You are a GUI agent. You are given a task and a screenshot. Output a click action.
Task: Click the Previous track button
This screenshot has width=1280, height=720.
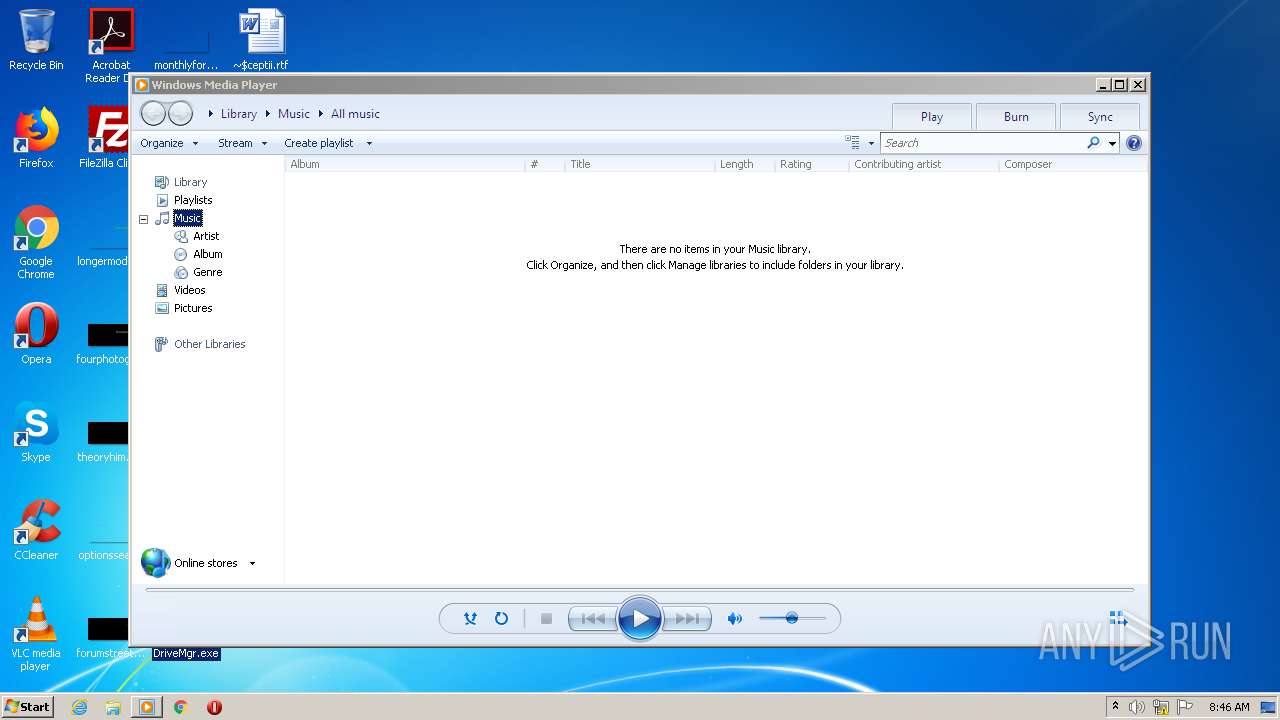coord(592,619)
